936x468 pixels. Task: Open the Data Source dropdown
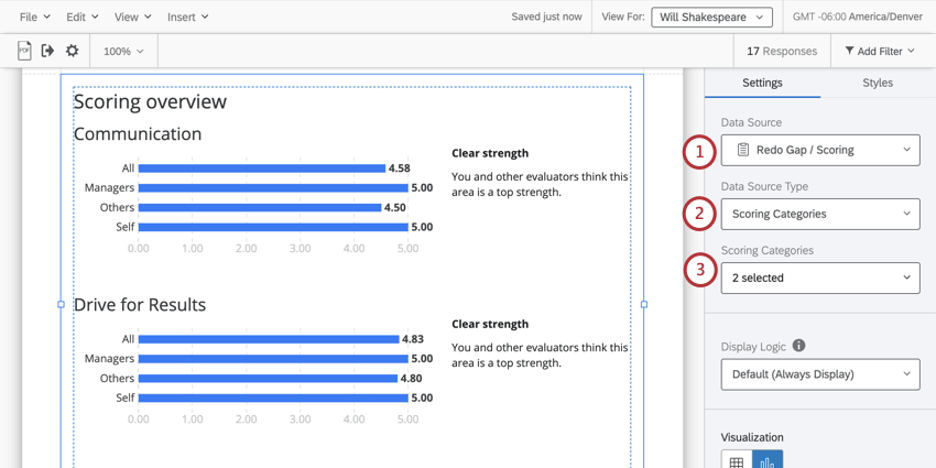(820, 150)
